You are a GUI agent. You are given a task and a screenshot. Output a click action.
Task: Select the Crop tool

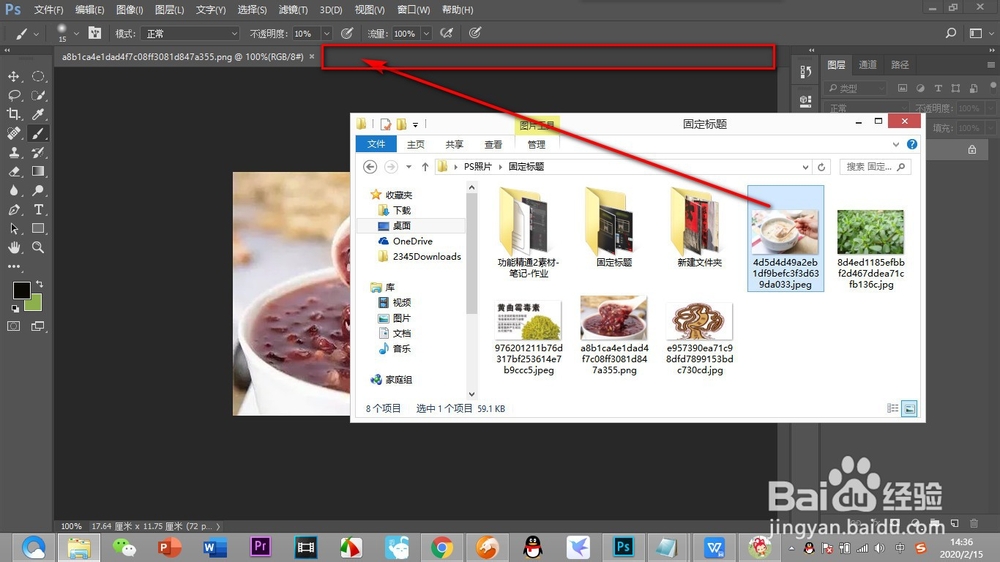click(x=13, y=114)
